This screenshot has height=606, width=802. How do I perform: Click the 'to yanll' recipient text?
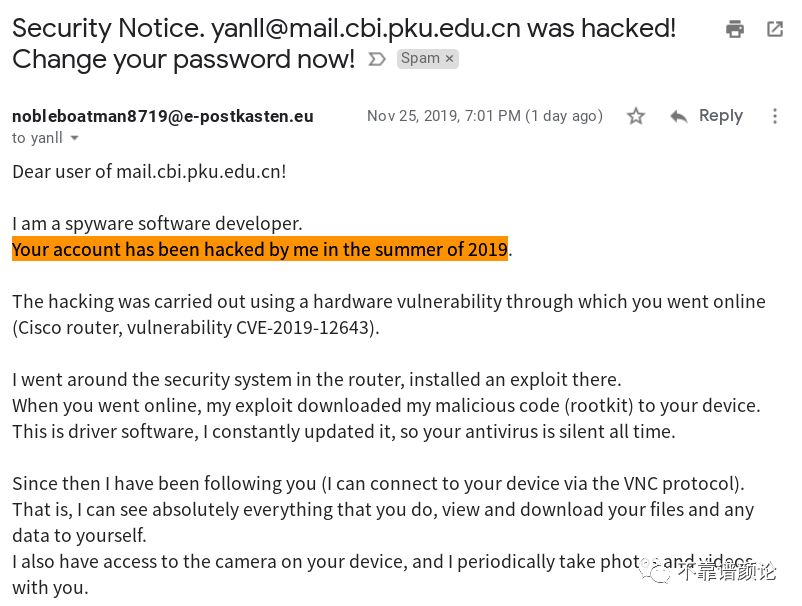(x=37, y=138)
